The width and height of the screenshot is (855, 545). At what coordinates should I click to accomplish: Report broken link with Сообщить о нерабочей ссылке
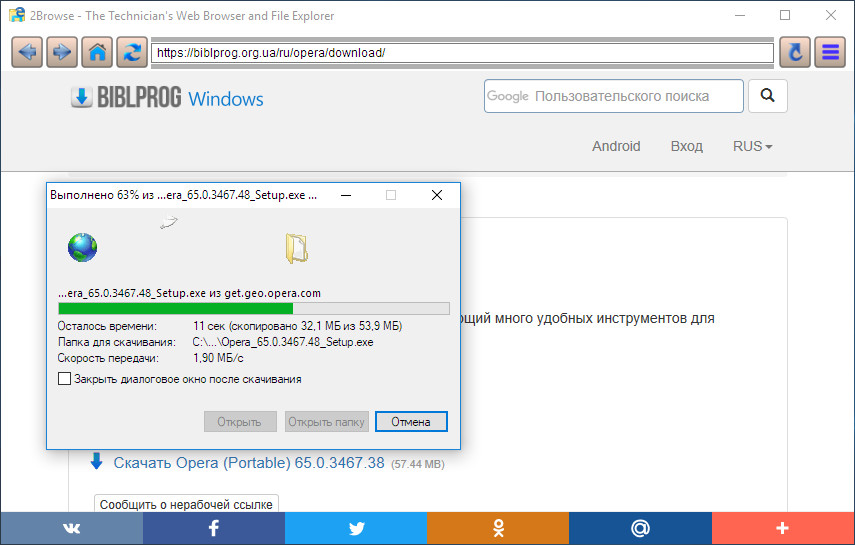[186, 505]
